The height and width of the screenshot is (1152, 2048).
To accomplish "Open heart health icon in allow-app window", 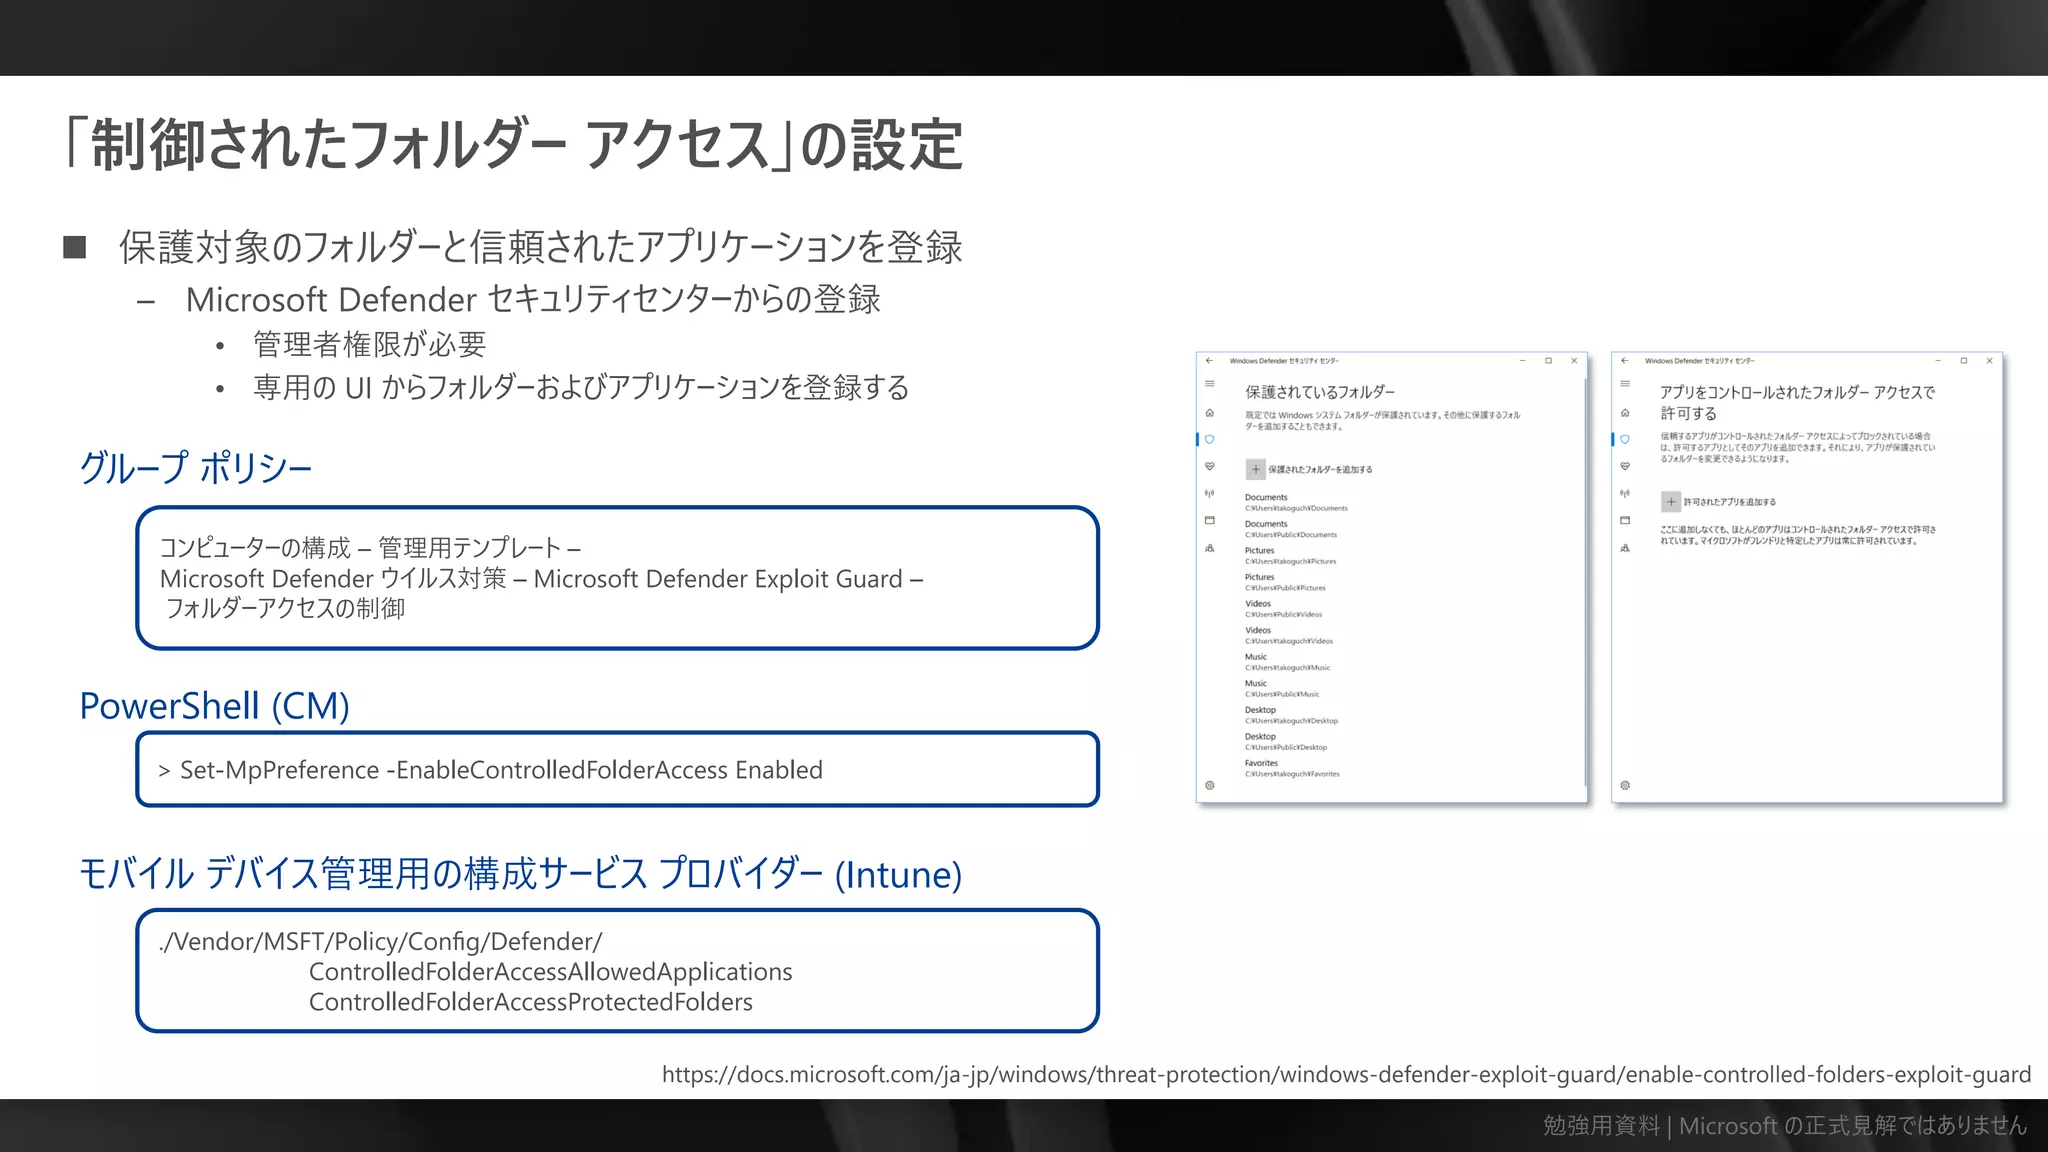I will pos(1624,466).
